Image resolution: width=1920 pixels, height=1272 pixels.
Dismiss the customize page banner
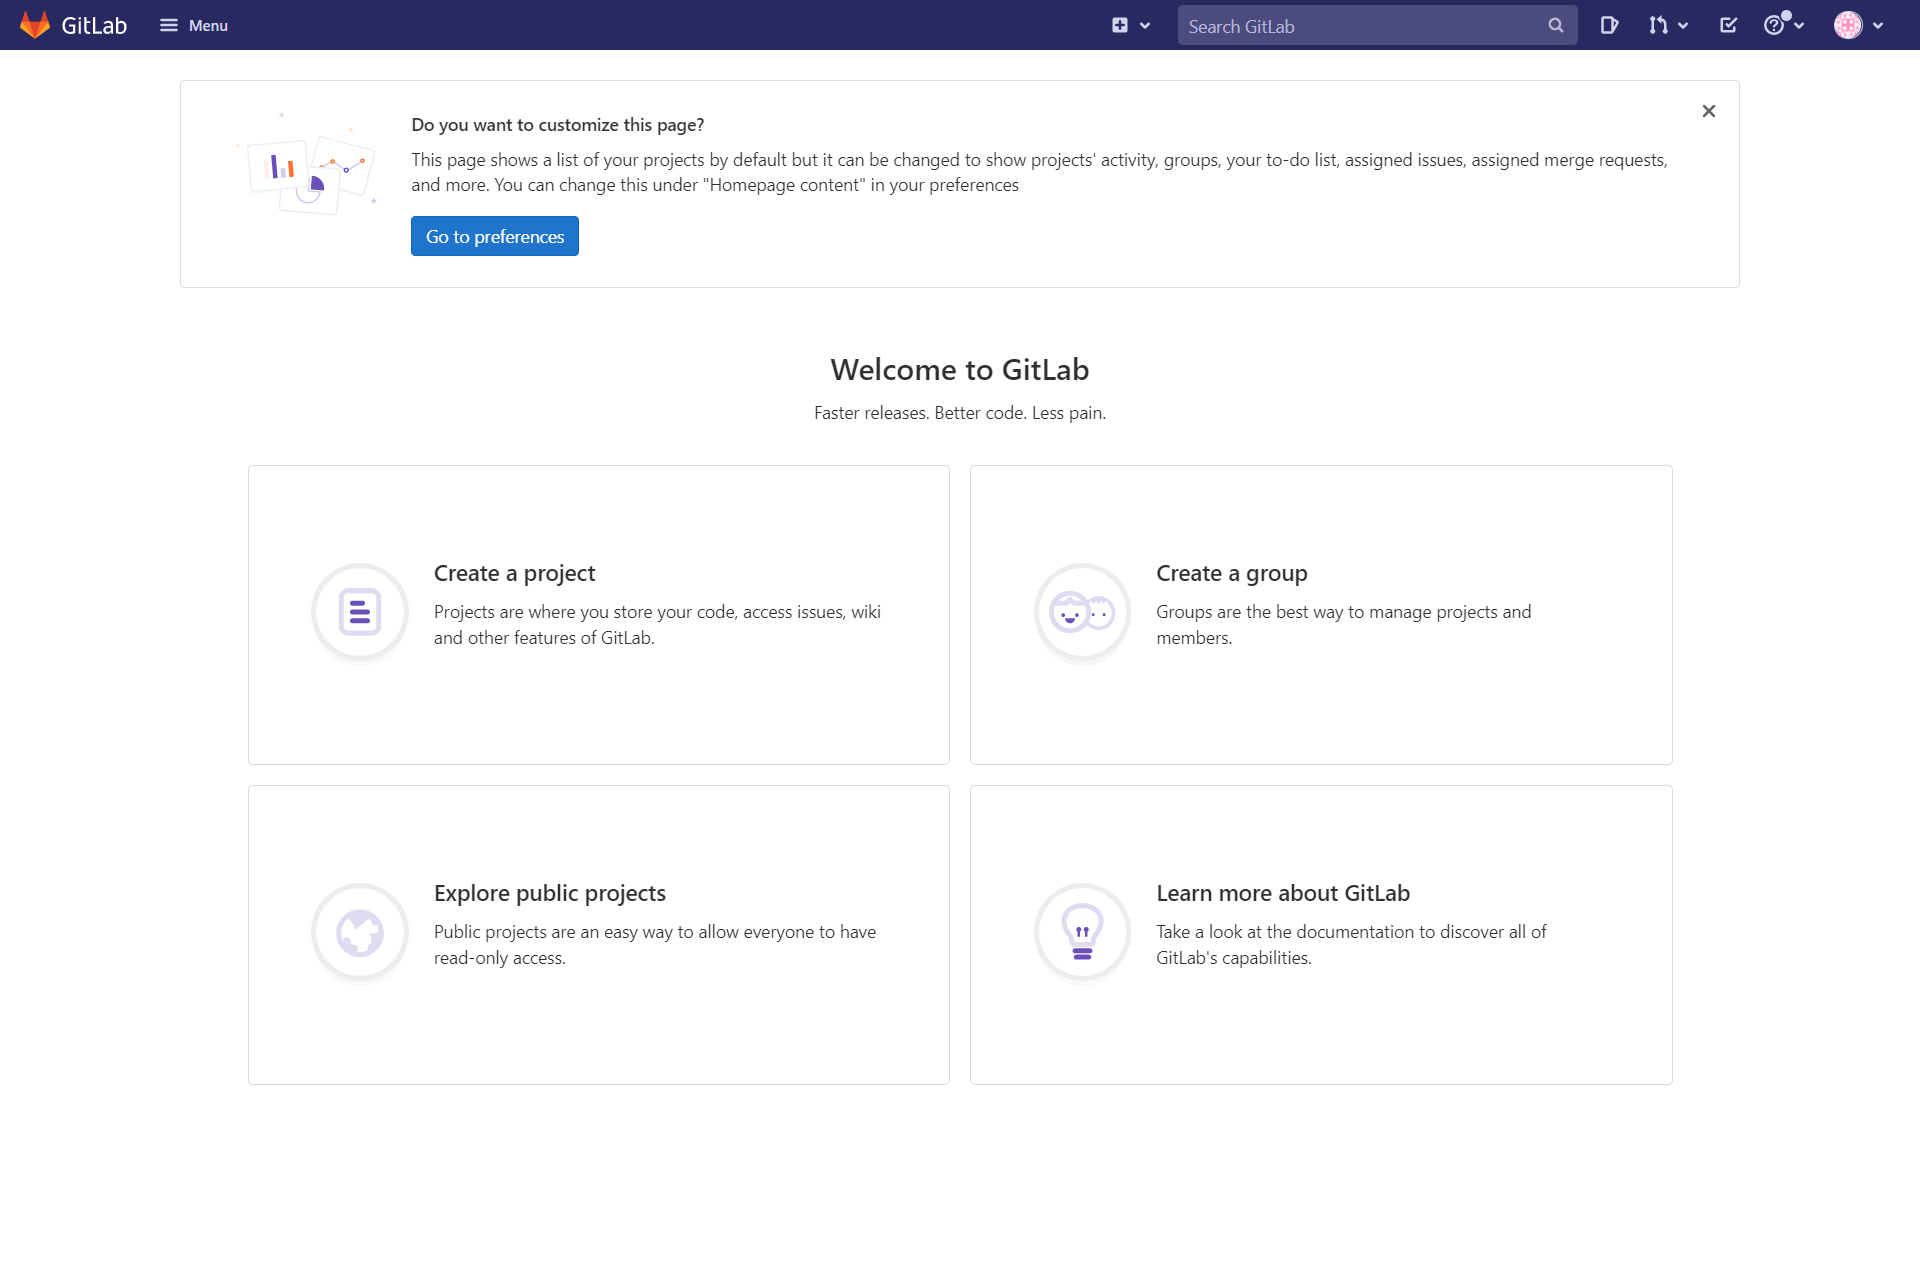pos(1708,111)
